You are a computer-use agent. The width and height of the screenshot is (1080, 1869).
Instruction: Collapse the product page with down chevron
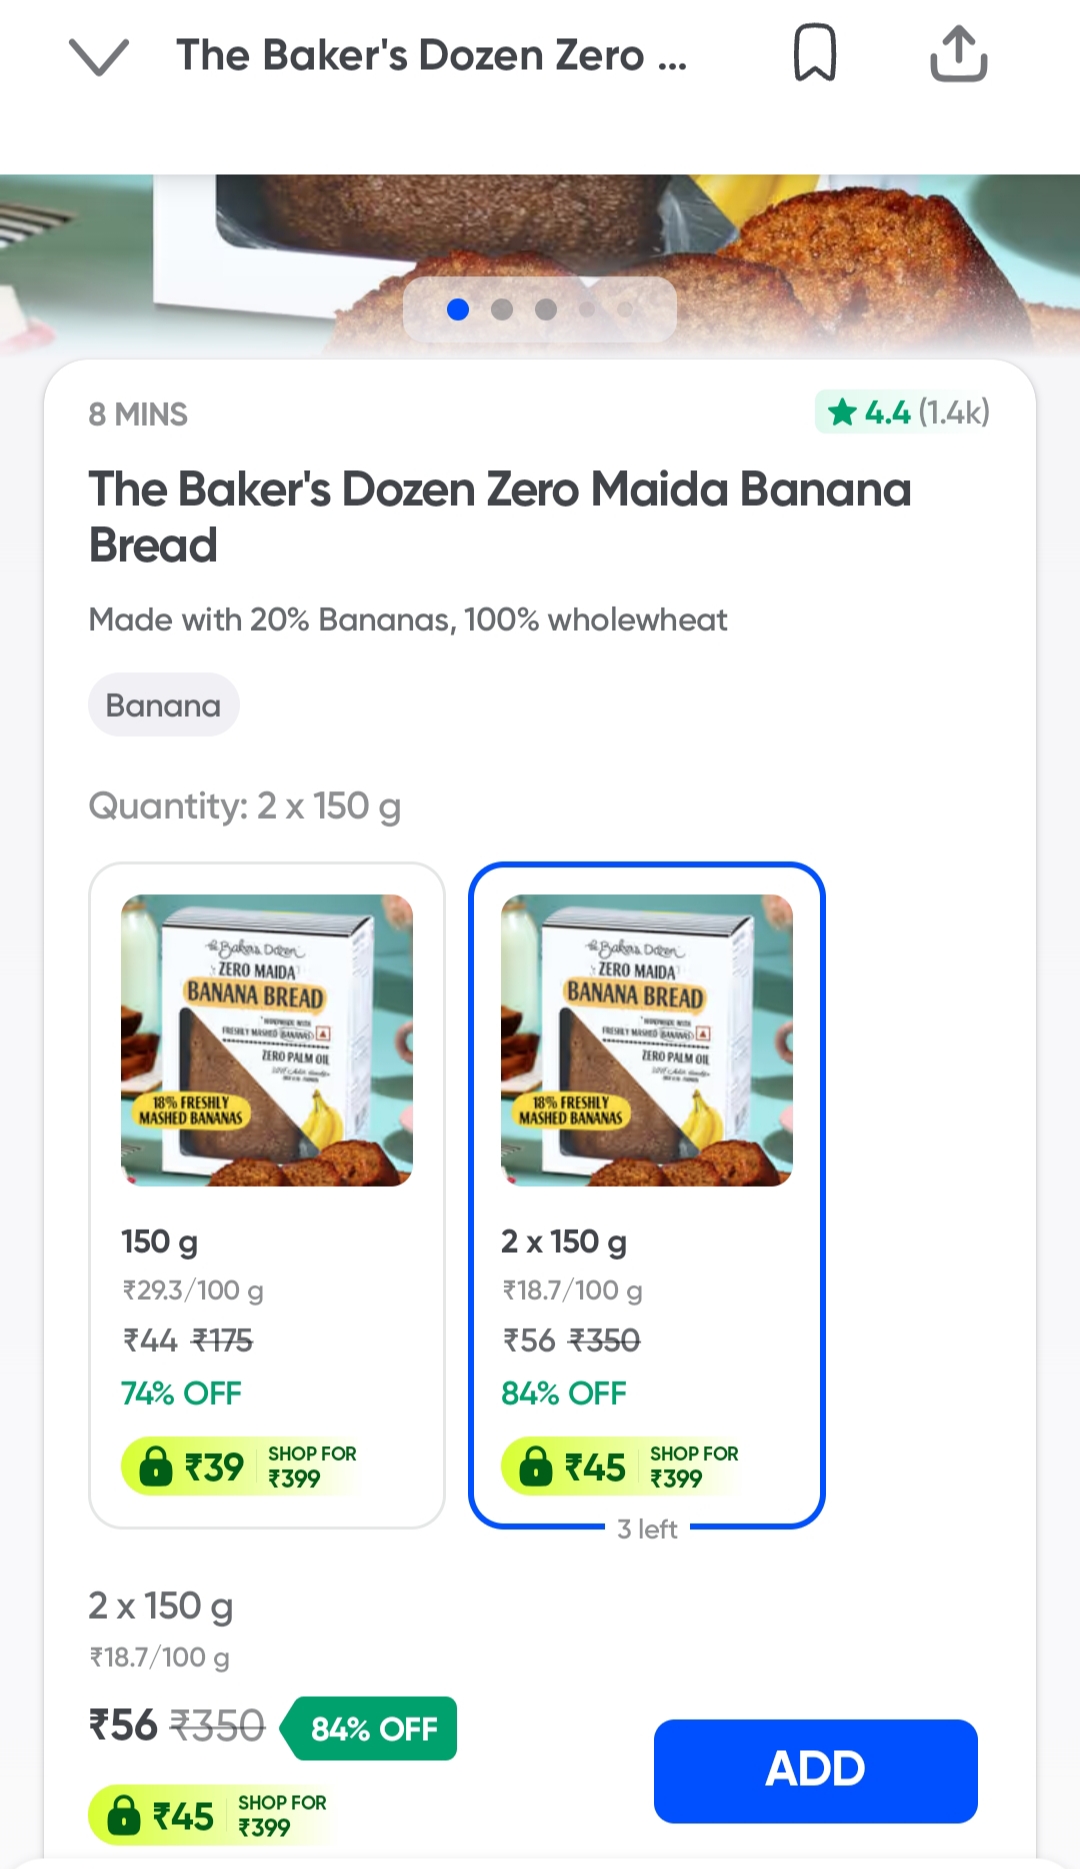point(99,56)
